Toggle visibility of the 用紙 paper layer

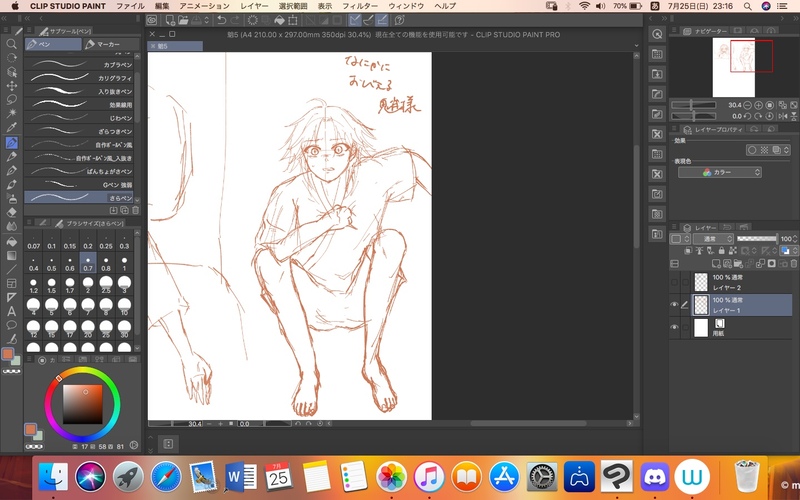674,328
